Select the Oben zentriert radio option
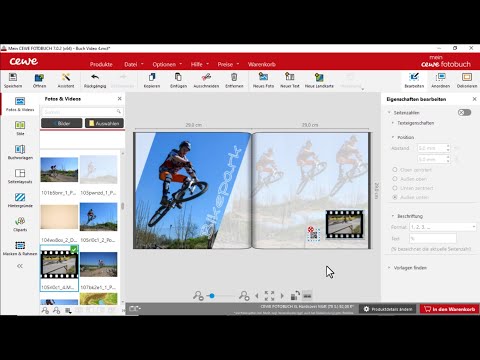The height and width of the screenshot is (360, 480). pos(395,170)
